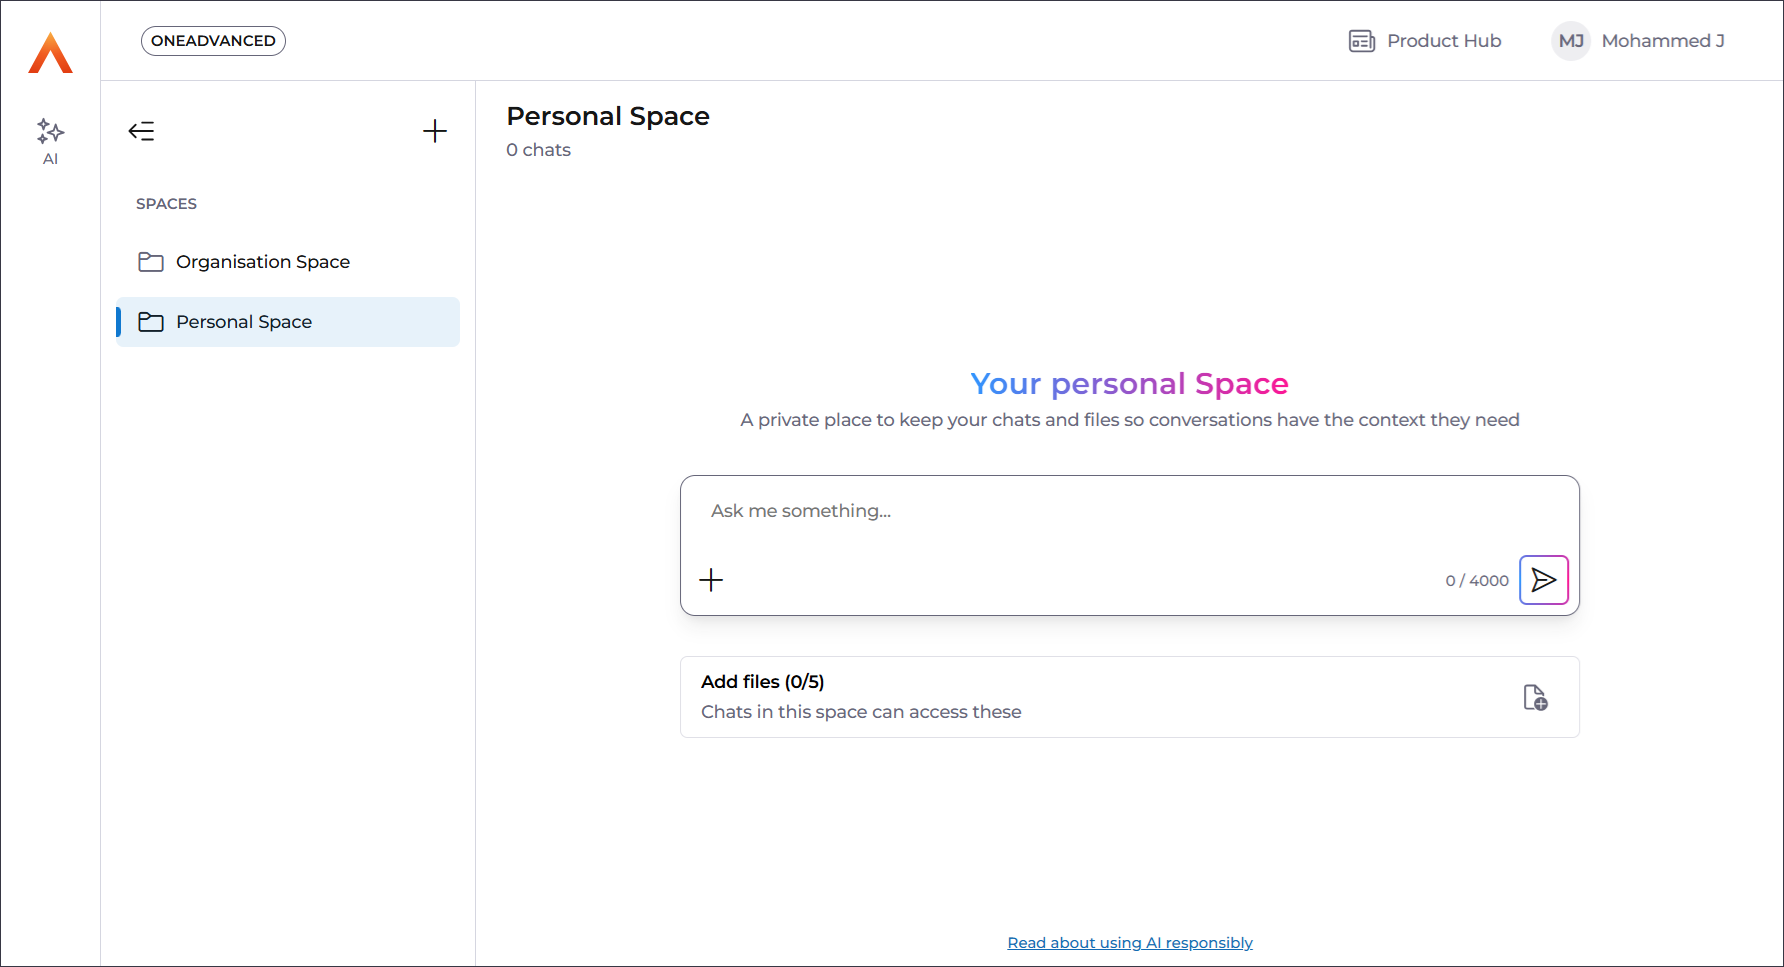The height and width of the screenshot is (967, 1784).
Task: Open Read about using AI responsibly
Action: (x=1129, y=943)
